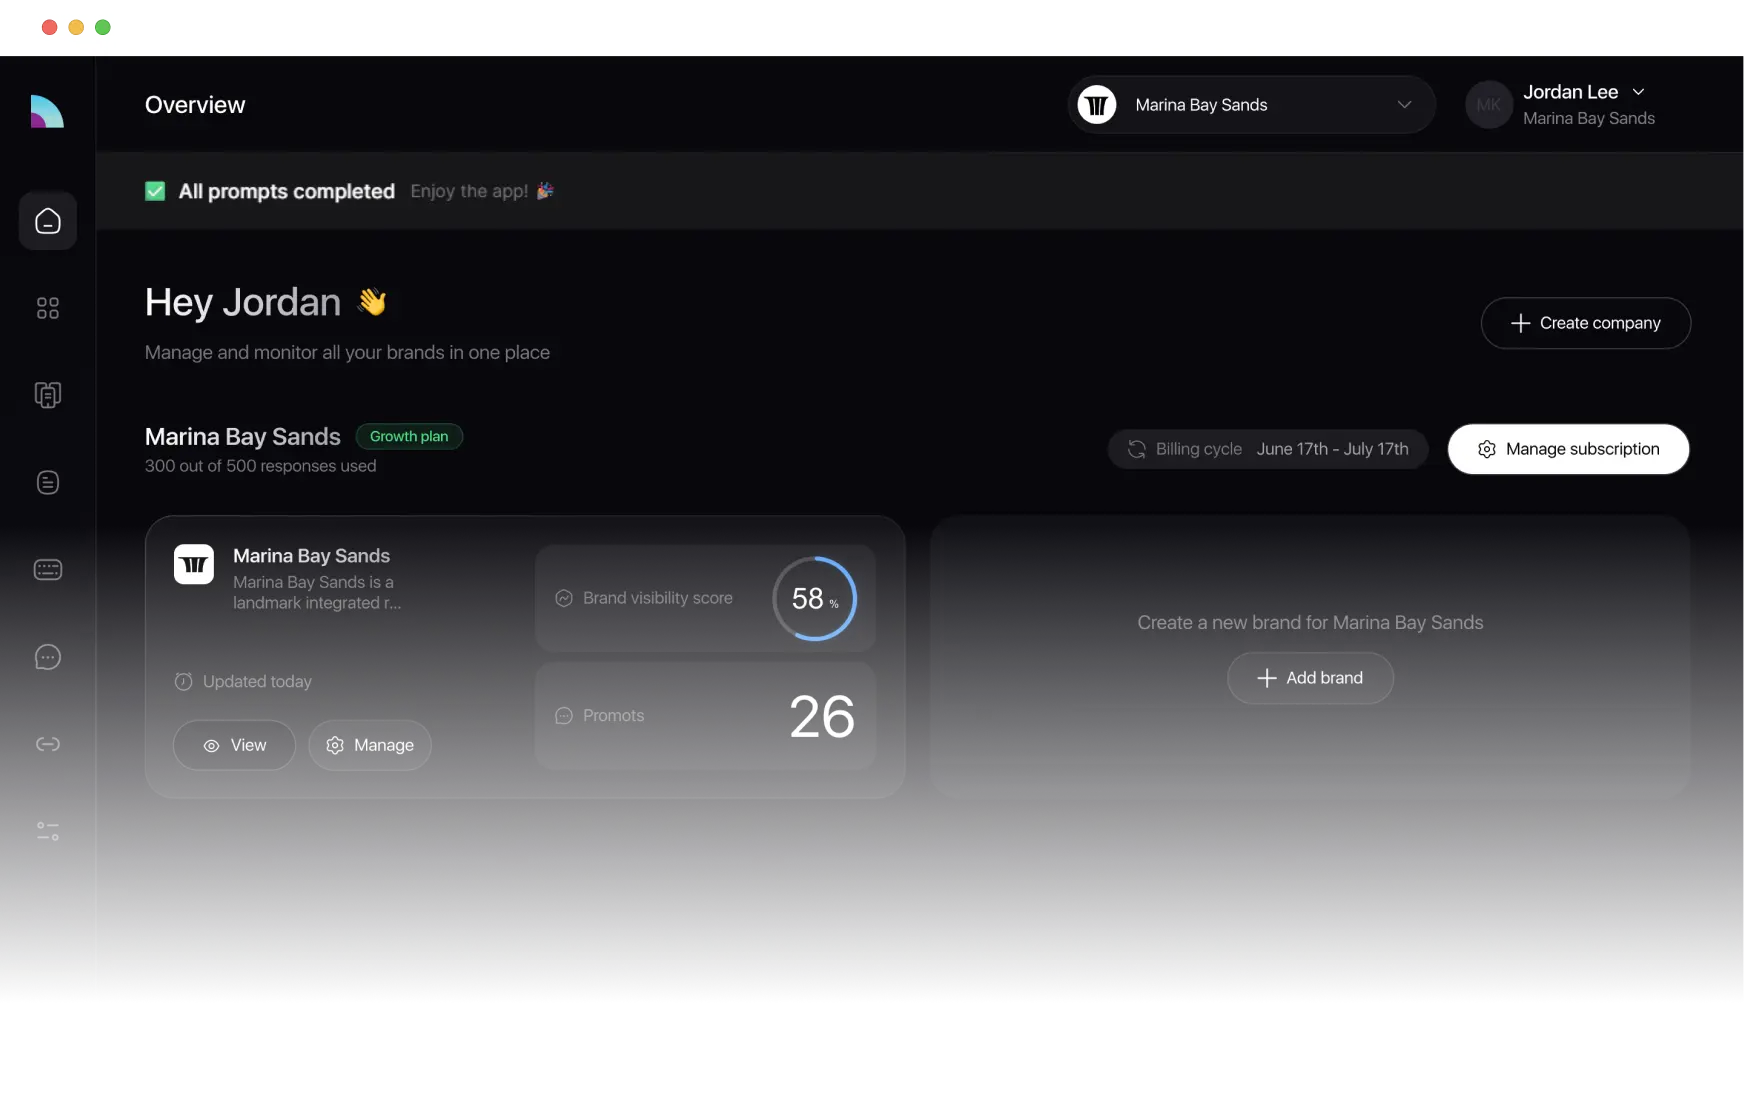
Task: Open the four-squares dashboard sidebar icon
Action: [x=48, y=308]
